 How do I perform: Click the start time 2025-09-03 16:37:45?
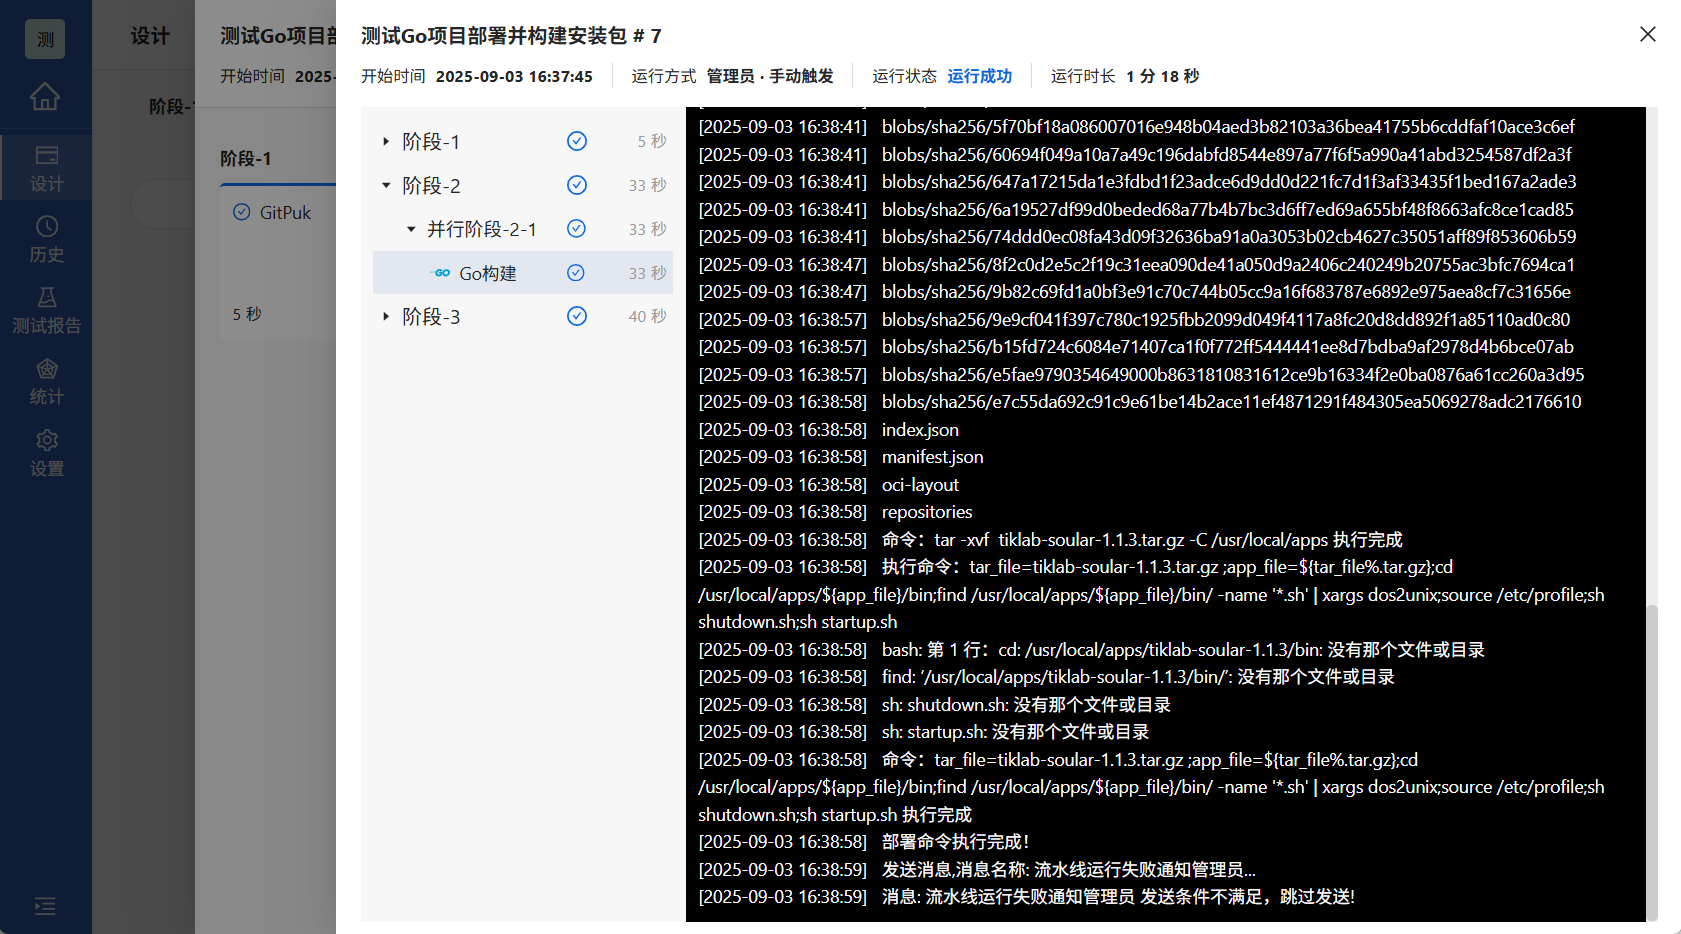[514, 76]
